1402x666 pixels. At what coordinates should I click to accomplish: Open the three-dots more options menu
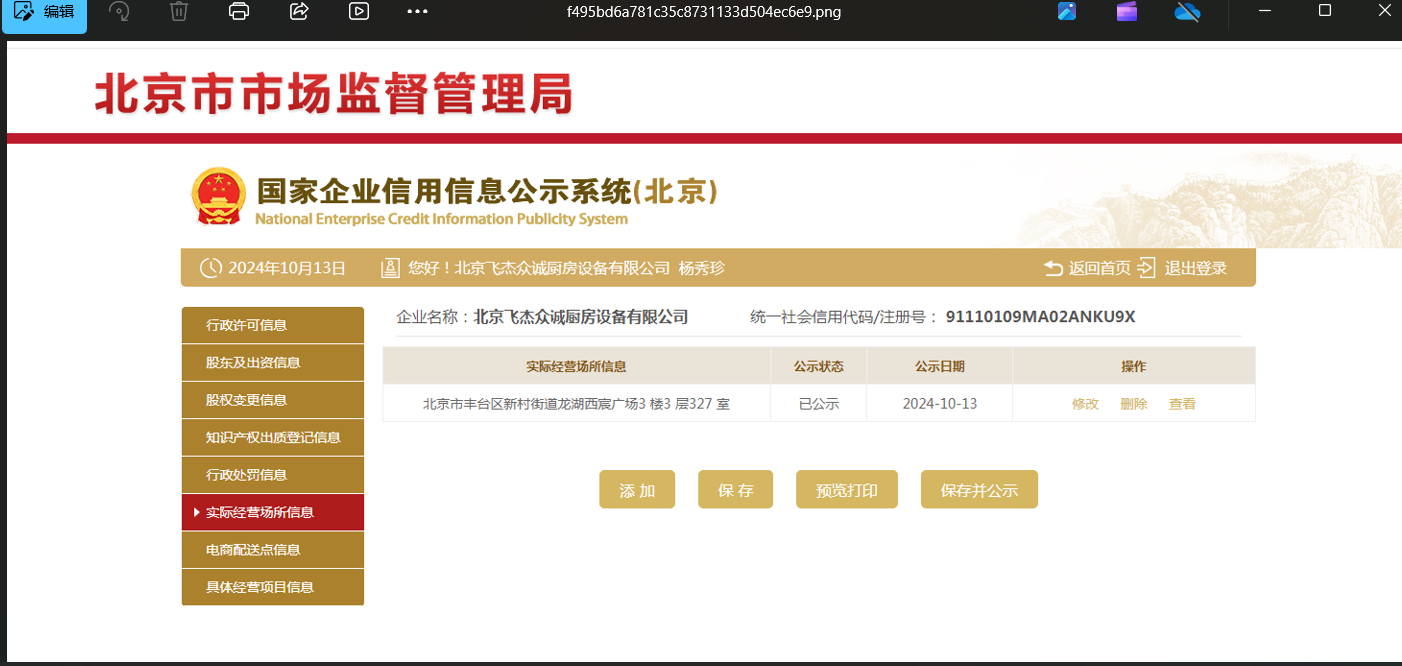pos(418,12)
